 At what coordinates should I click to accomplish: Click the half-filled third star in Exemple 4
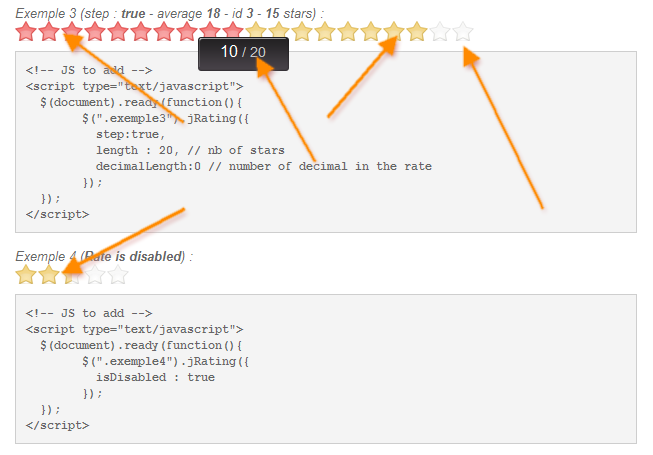click(72, 275)
